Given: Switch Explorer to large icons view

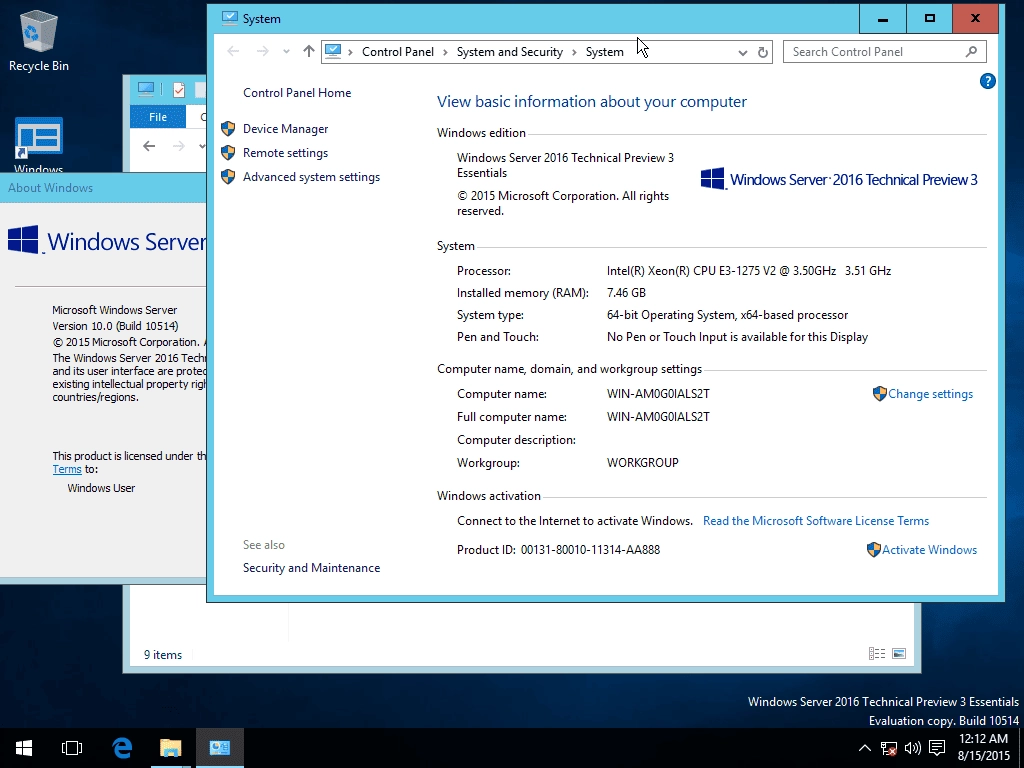Looking at the screenshot, I should coord(899,654).
